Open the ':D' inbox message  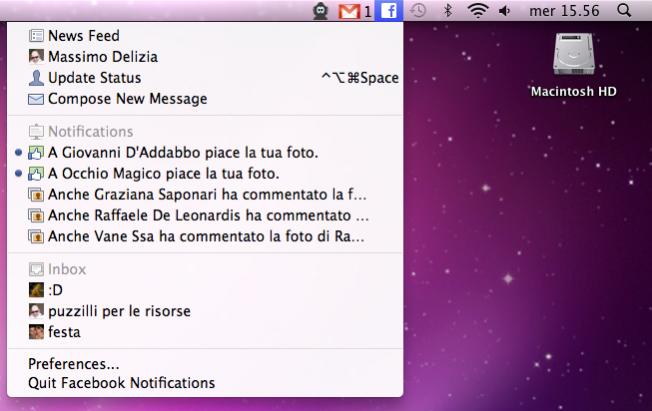point(205,290)
